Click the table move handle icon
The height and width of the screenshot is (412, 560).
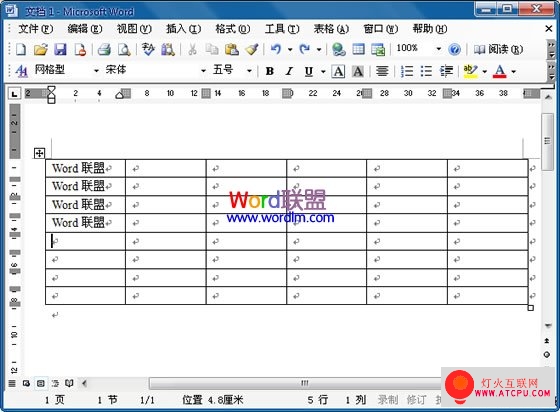[x=39, y=154]
